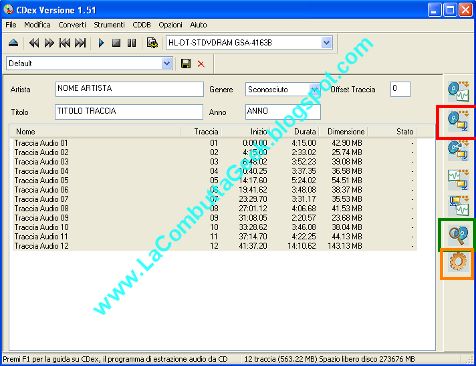Click the eject CD icon
Screen dimensions: 476x366
(x=13, y=43)
